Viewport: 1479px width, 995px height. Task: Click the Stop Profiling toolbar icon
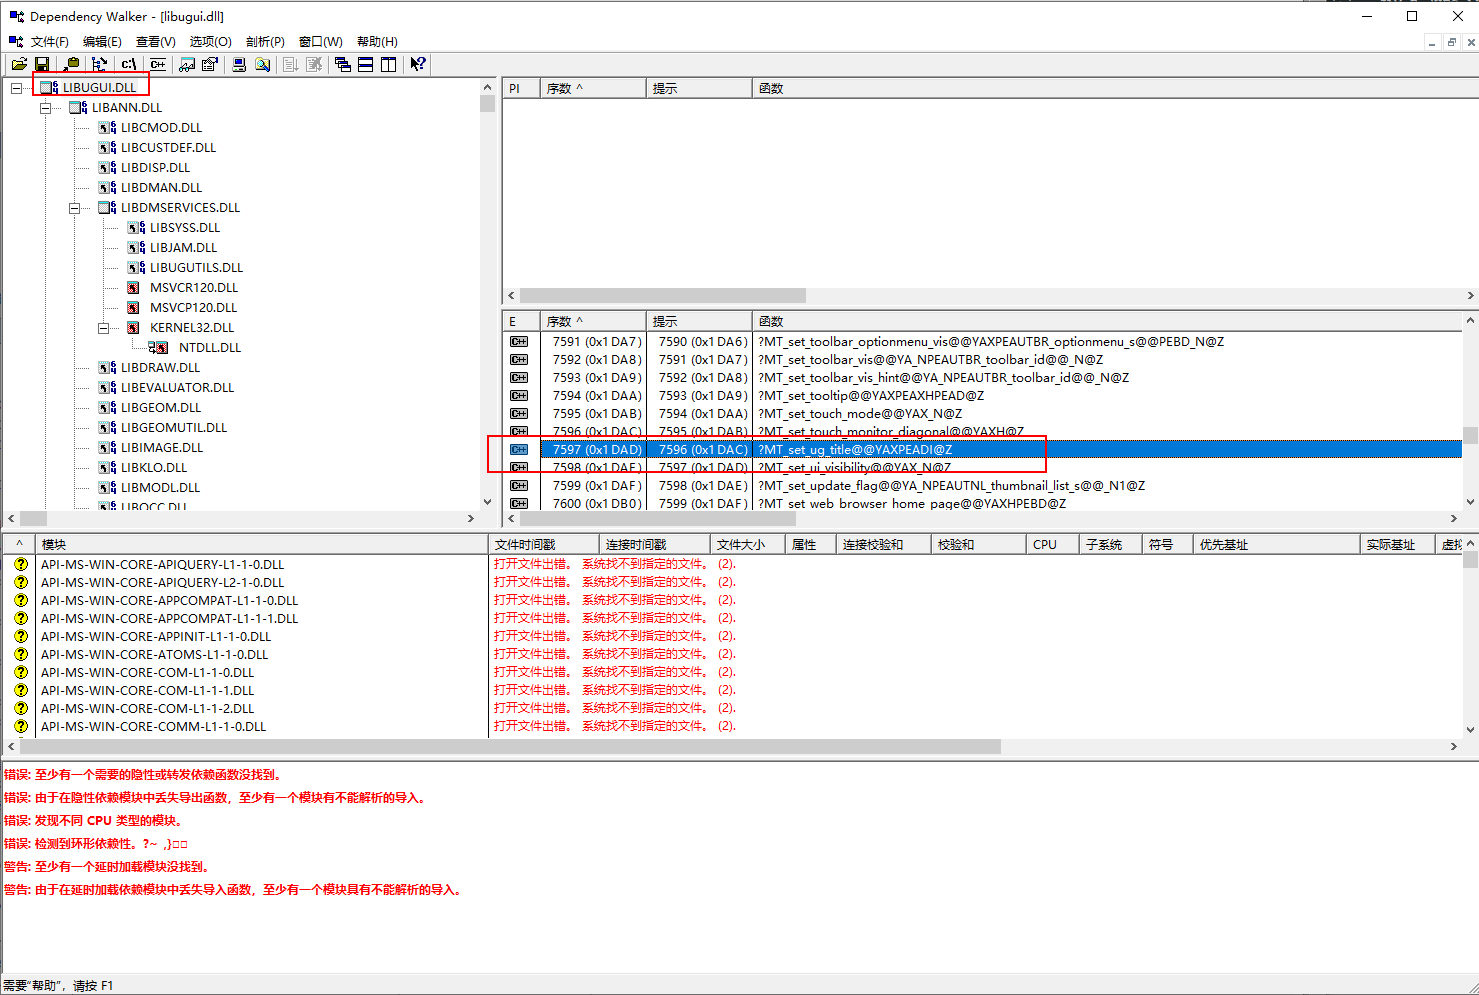tap(314, 64)
